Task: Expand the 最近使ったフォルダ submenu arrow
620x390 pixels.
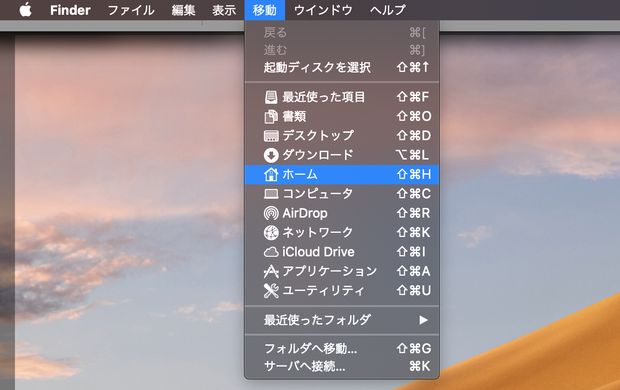Action: (x=423, y=320)
